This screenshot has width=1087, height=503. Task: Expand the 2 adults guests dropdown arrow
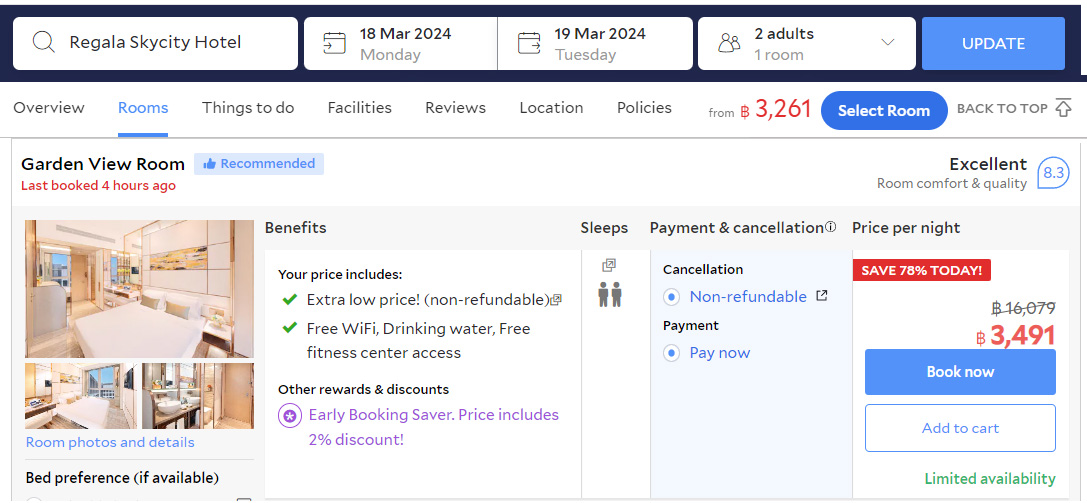pos(887,43)
